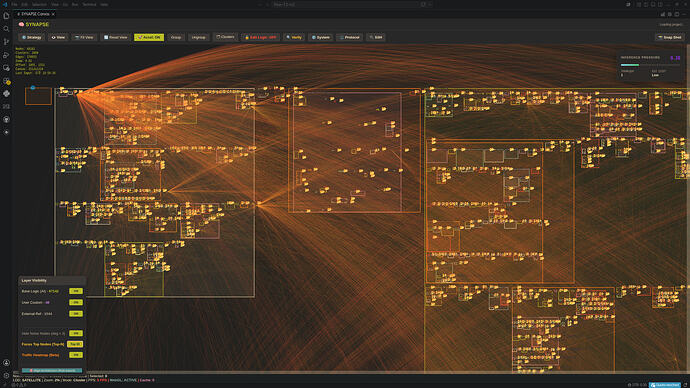The height and width of the screenshot is (388, 690).
Task: Toggle the Hide Noise Nodes switch
Action: (x=76, y=333)
